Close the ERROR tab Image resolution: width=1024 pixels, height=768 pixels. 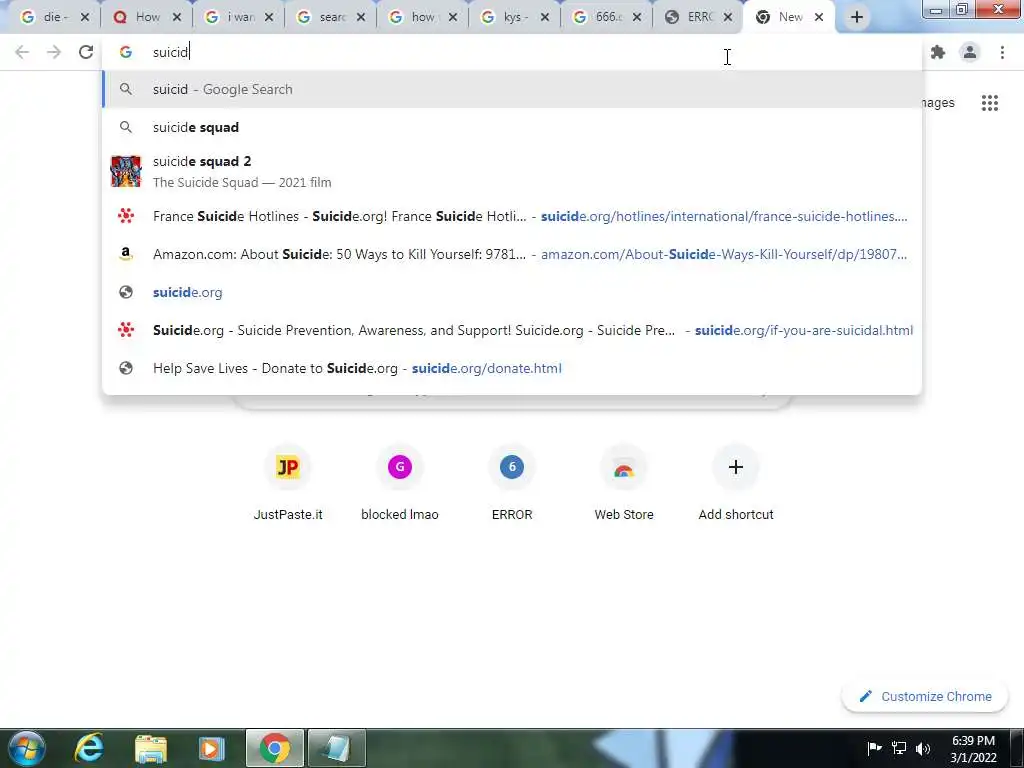(x=728, y=17)
